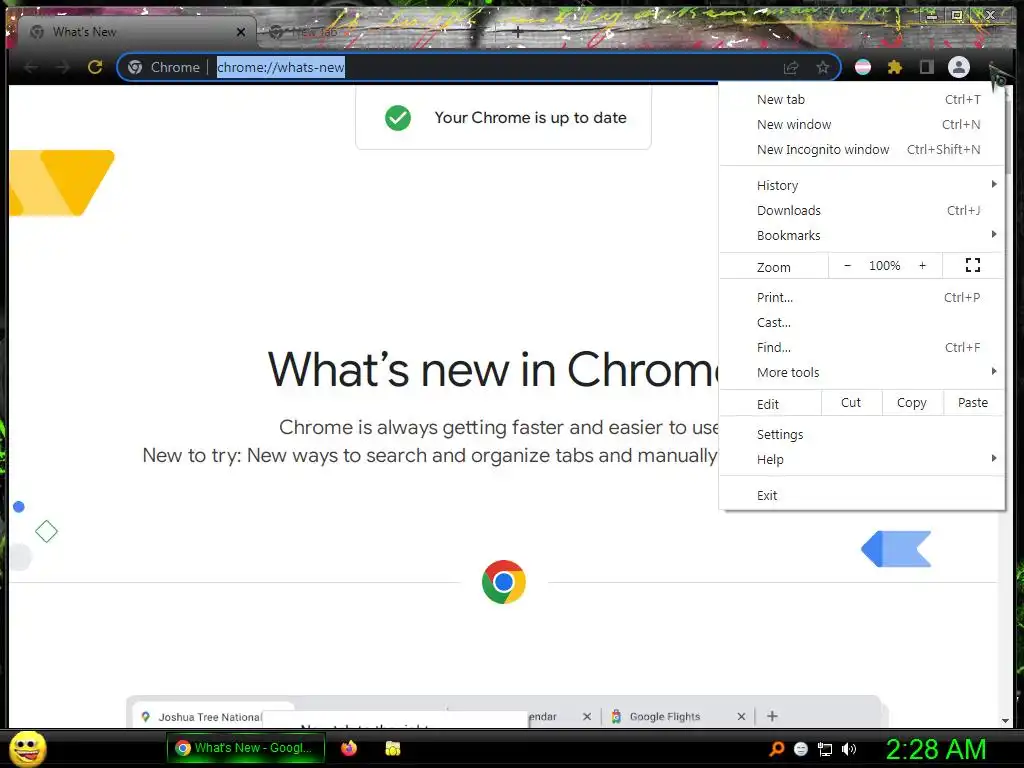Click Your Chrome is up to date text

point(530,118)
